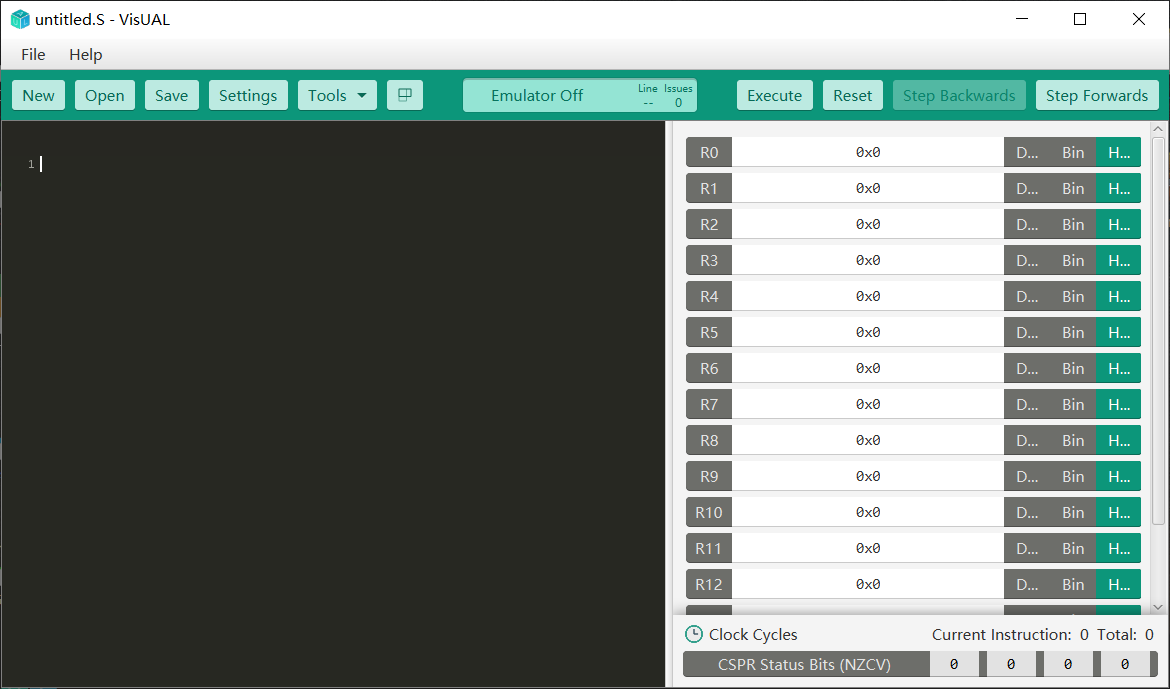The height and width of the screenshot is (689, 1170).
Task: Click the register panel scrollbar thumb
Action: pyautogui.click(x=1158, y=330)
